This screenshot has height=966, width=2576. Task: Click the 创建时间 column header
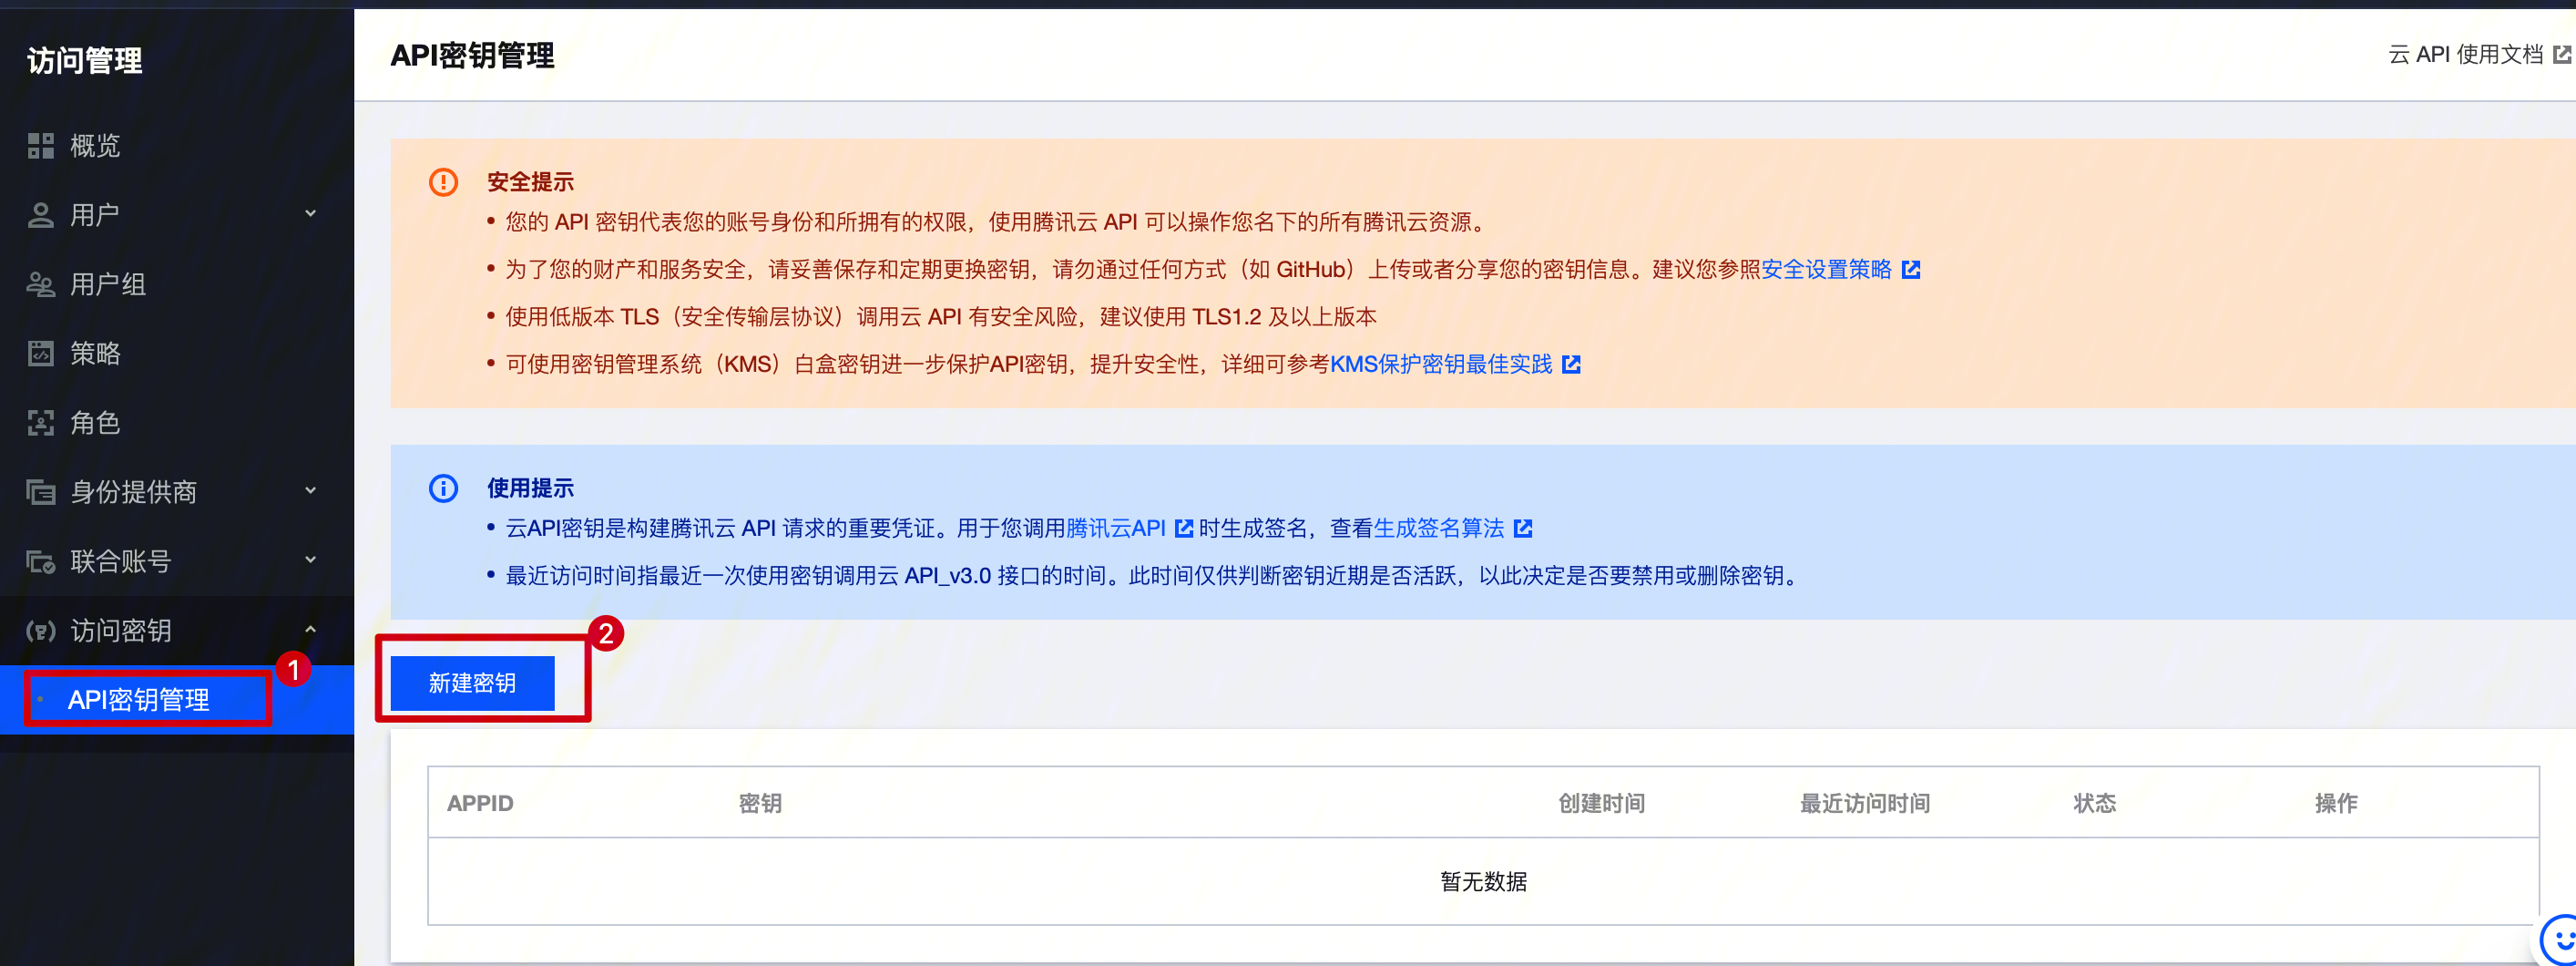coord(1601,804)
